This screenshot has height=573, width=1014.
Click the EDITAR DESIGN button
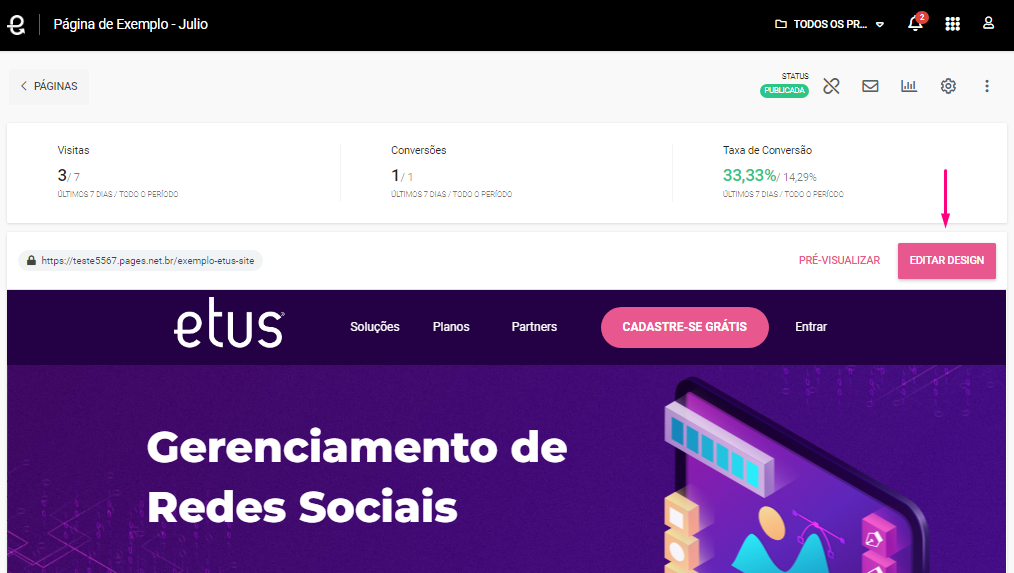947,261
